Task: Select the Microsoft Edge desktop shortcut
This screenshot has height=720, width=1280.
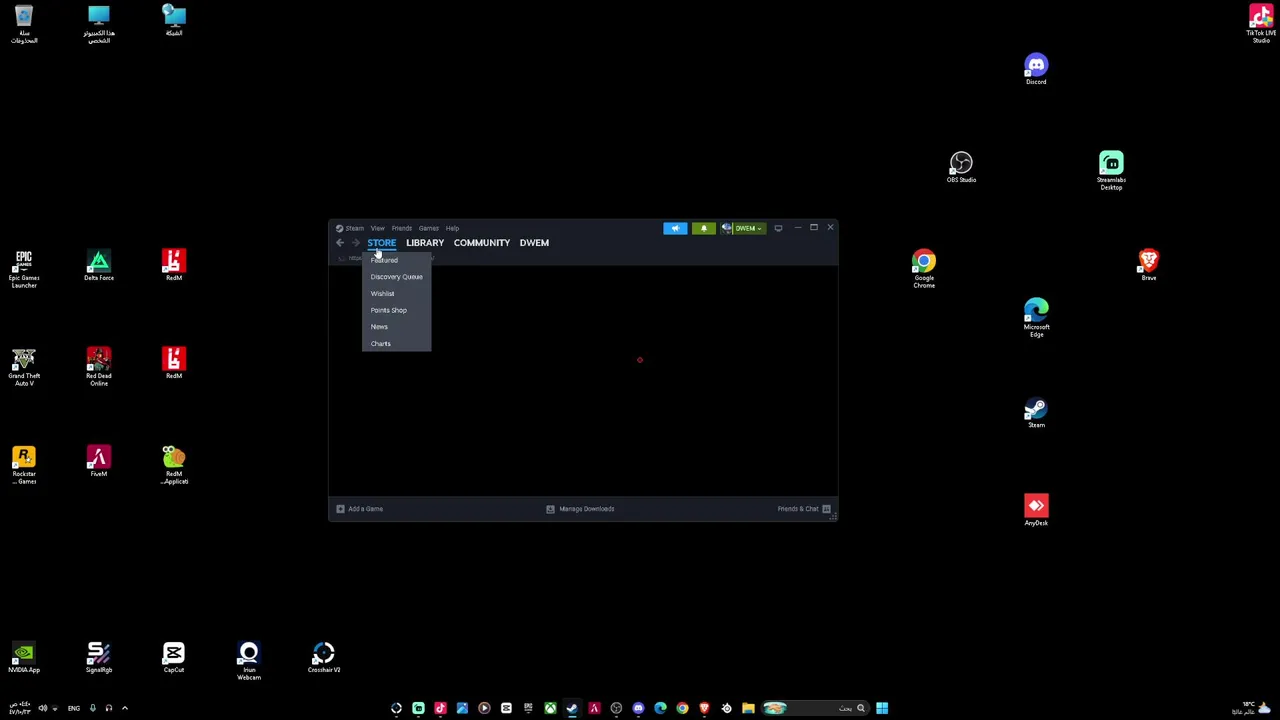Action: tap(1036, 318)
